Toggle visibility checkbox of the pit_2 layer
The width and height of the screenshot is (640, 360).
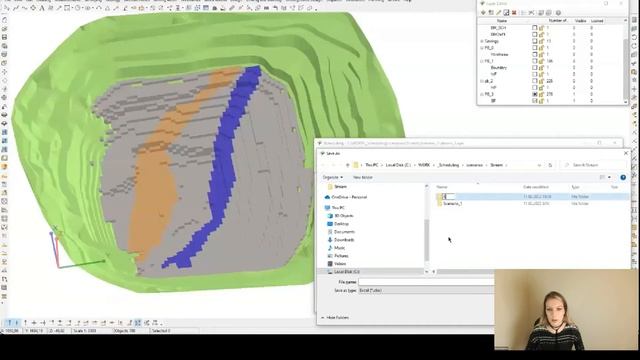point(535,81)
